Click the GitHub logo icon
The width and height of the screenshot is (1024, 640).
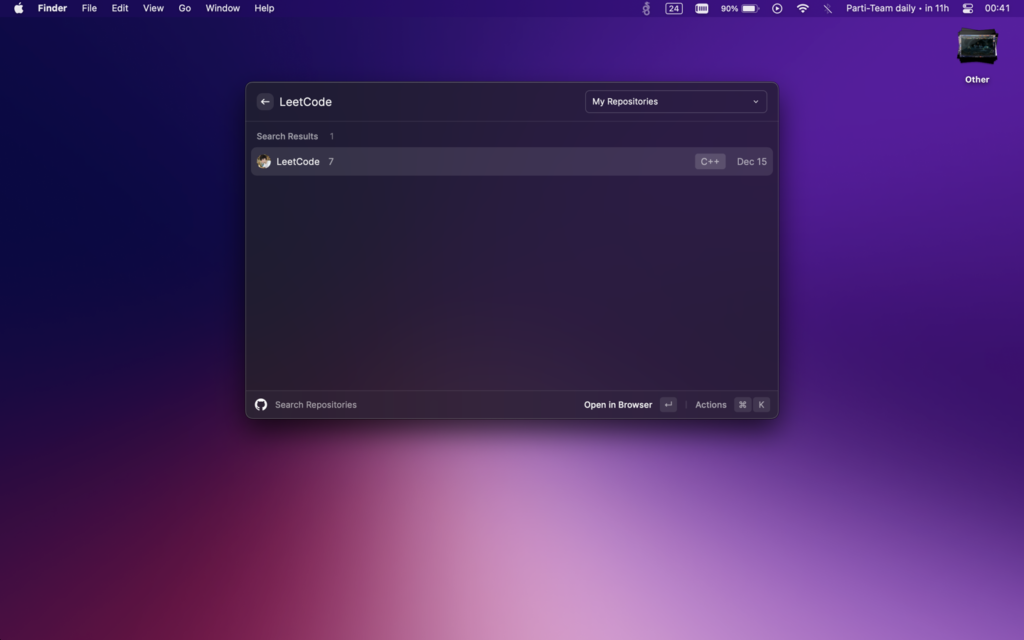click(x=261, y=405)
